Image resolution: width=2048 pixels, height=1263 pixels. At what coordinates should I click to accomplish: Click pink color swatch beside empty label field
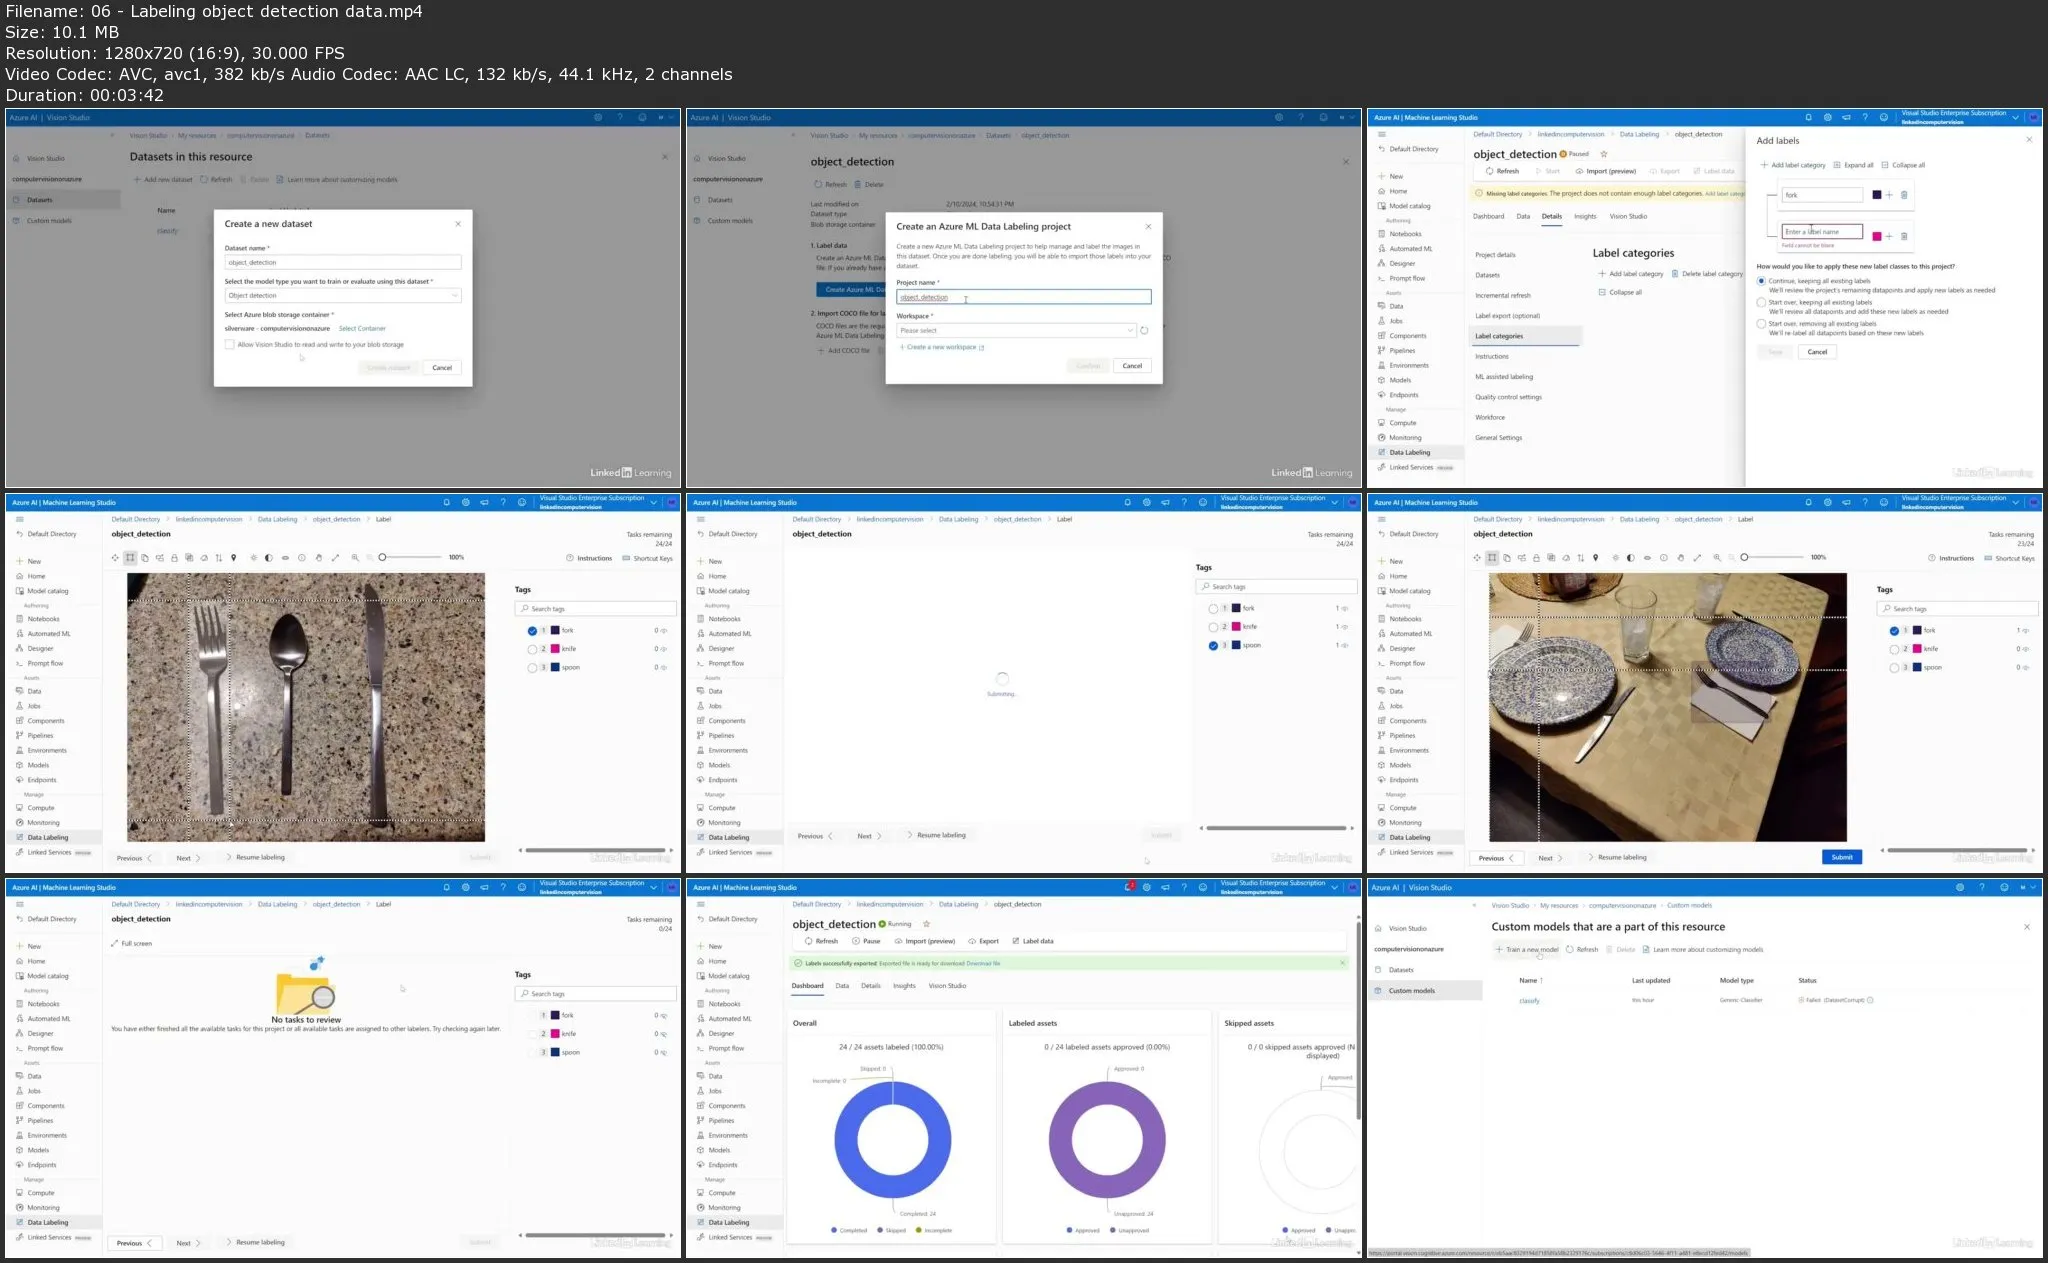pyautogui.click(x=1877, y=236)
